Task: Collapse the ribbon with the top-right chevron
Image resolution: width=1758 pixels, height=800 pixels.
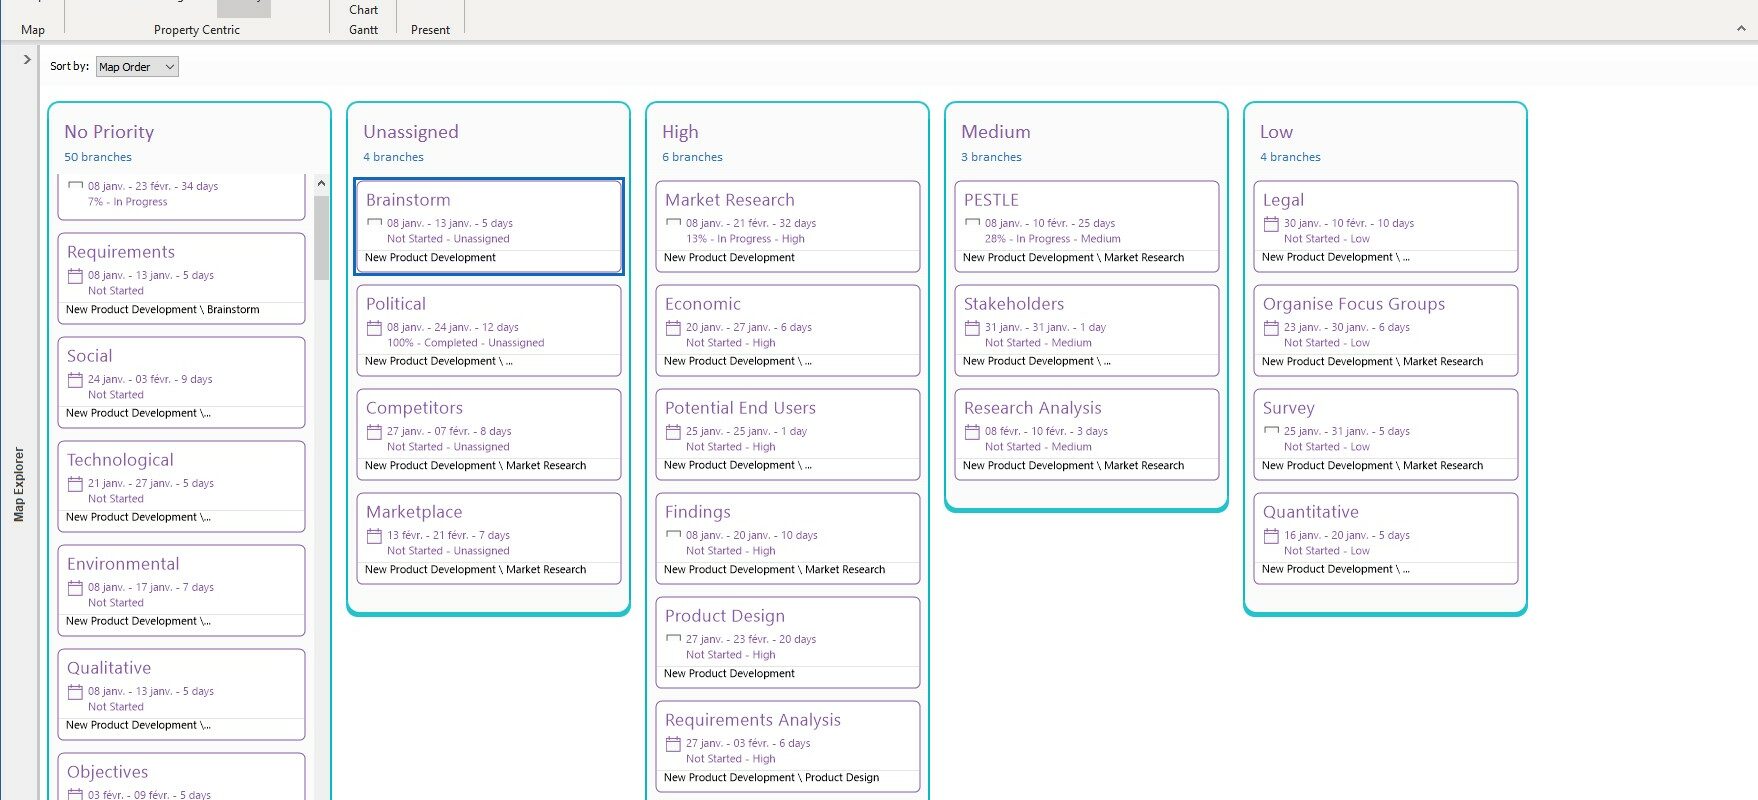Action: coord(1741,29)
